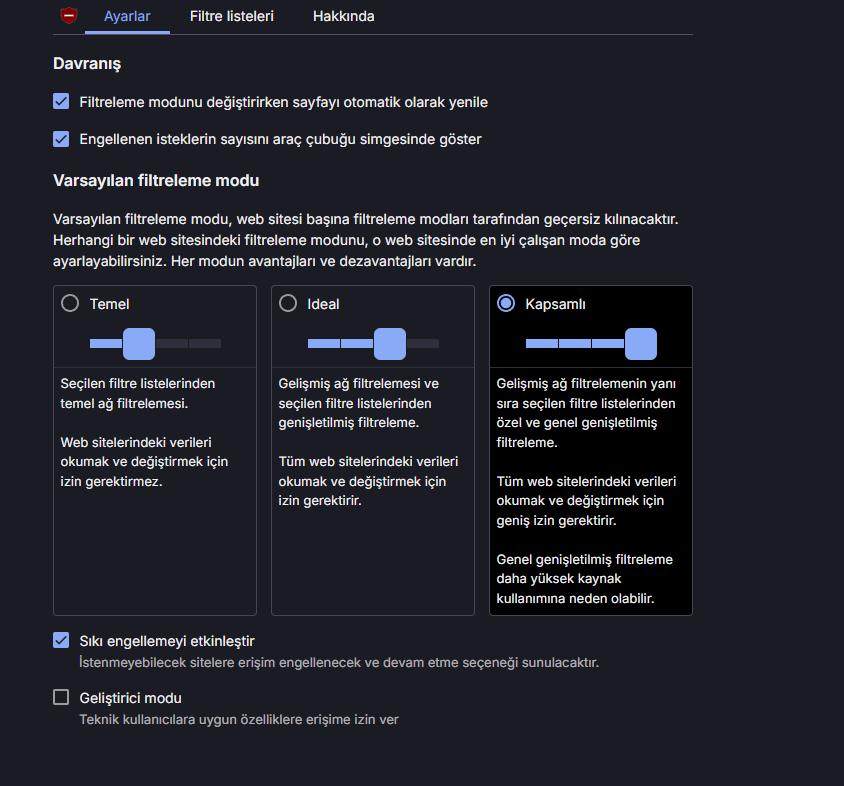Click the Temel mode description text

144,432
